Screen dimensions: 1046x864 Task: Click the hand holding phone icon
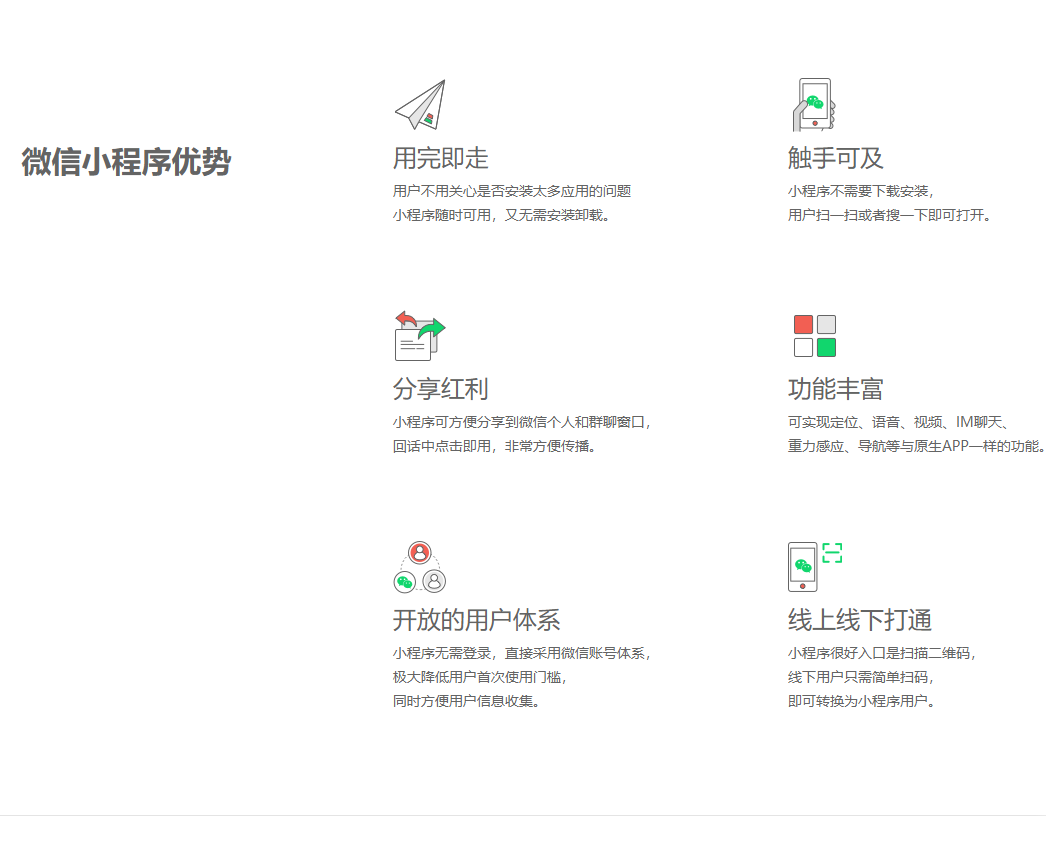pyautogui.click(x=814, y=105)
